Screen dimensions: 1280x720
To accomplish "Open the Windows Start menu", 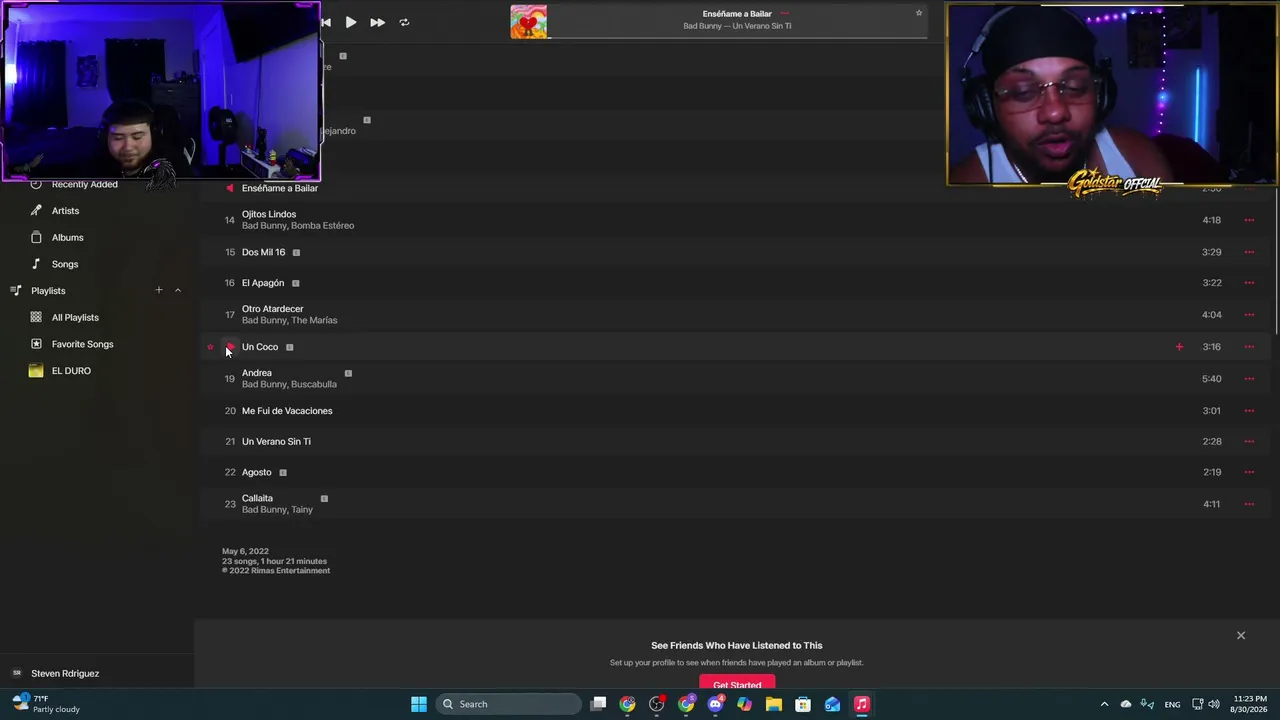I will click(419, 704).
